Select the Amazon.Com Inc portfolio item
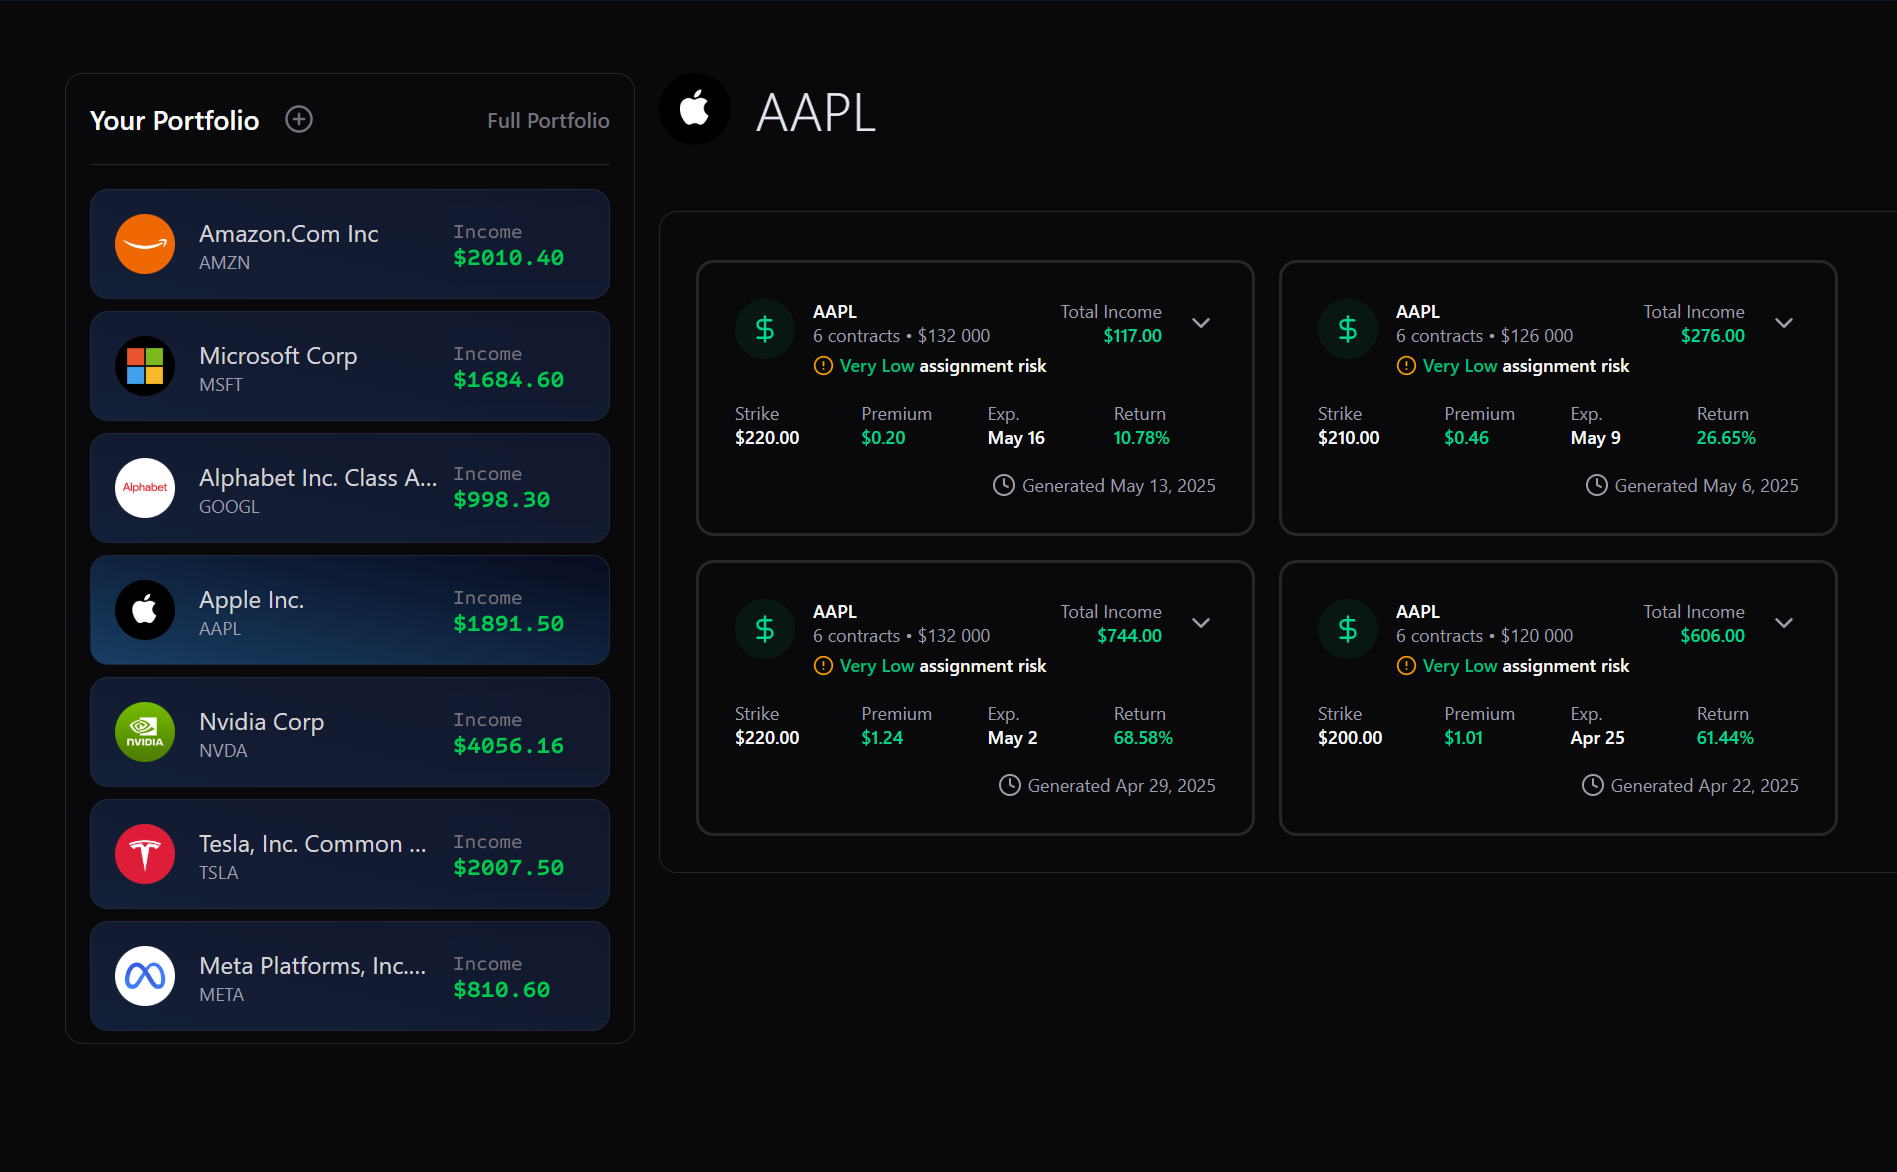This screenshot has width=1897, height=1172. coord(350,244)
